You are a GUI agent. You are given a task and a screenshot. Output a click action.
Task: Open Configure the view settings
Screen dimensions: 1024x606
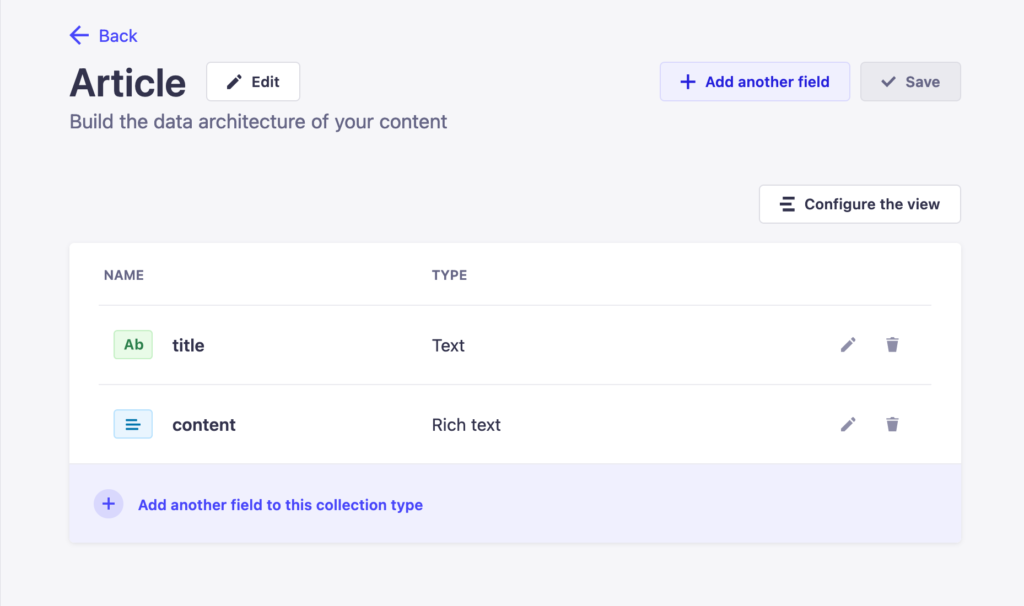tap(859, 204)
